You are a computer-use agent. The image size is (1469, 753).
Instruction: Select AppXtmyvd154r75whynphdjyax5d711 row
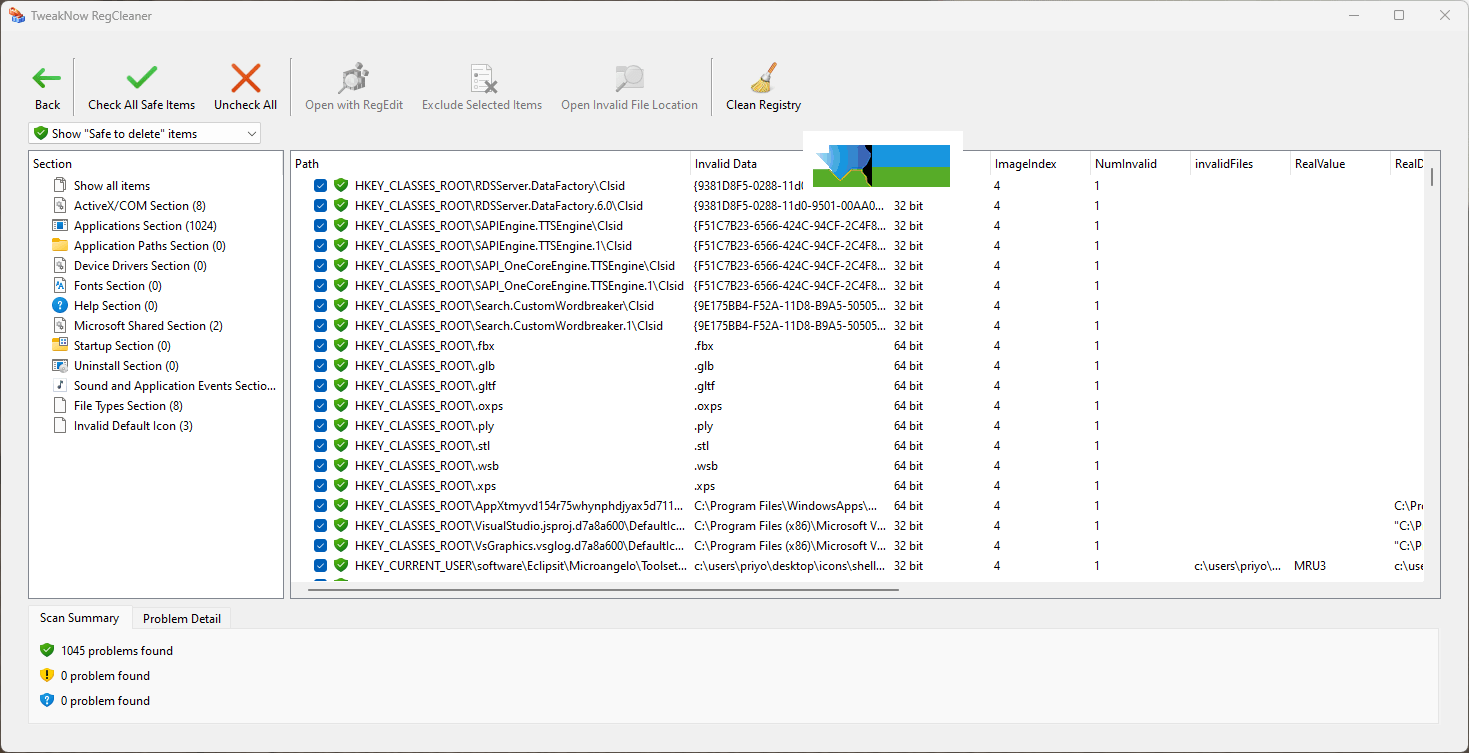tap(520, 505)
